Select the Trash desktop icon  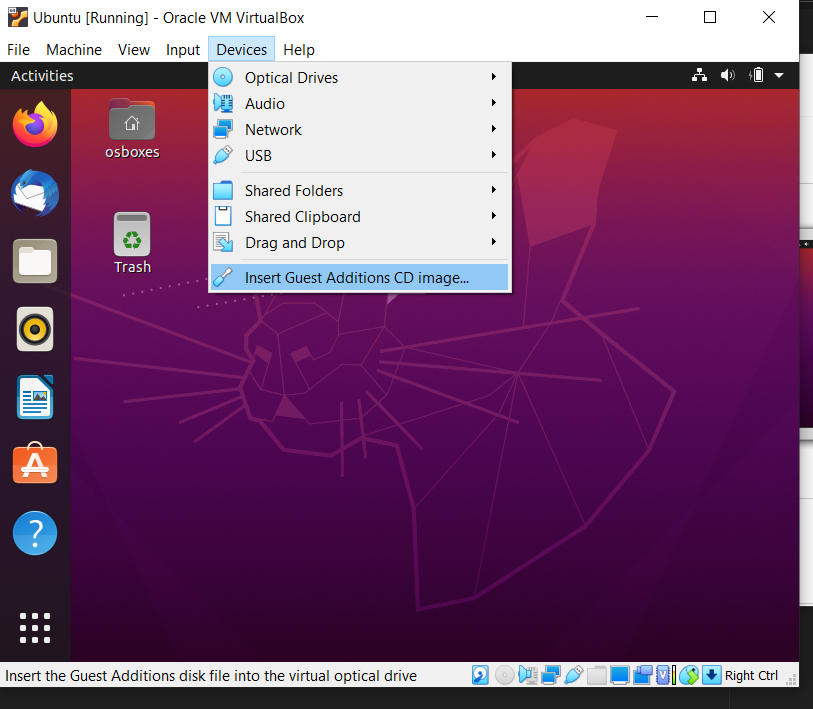click(132, 243)
